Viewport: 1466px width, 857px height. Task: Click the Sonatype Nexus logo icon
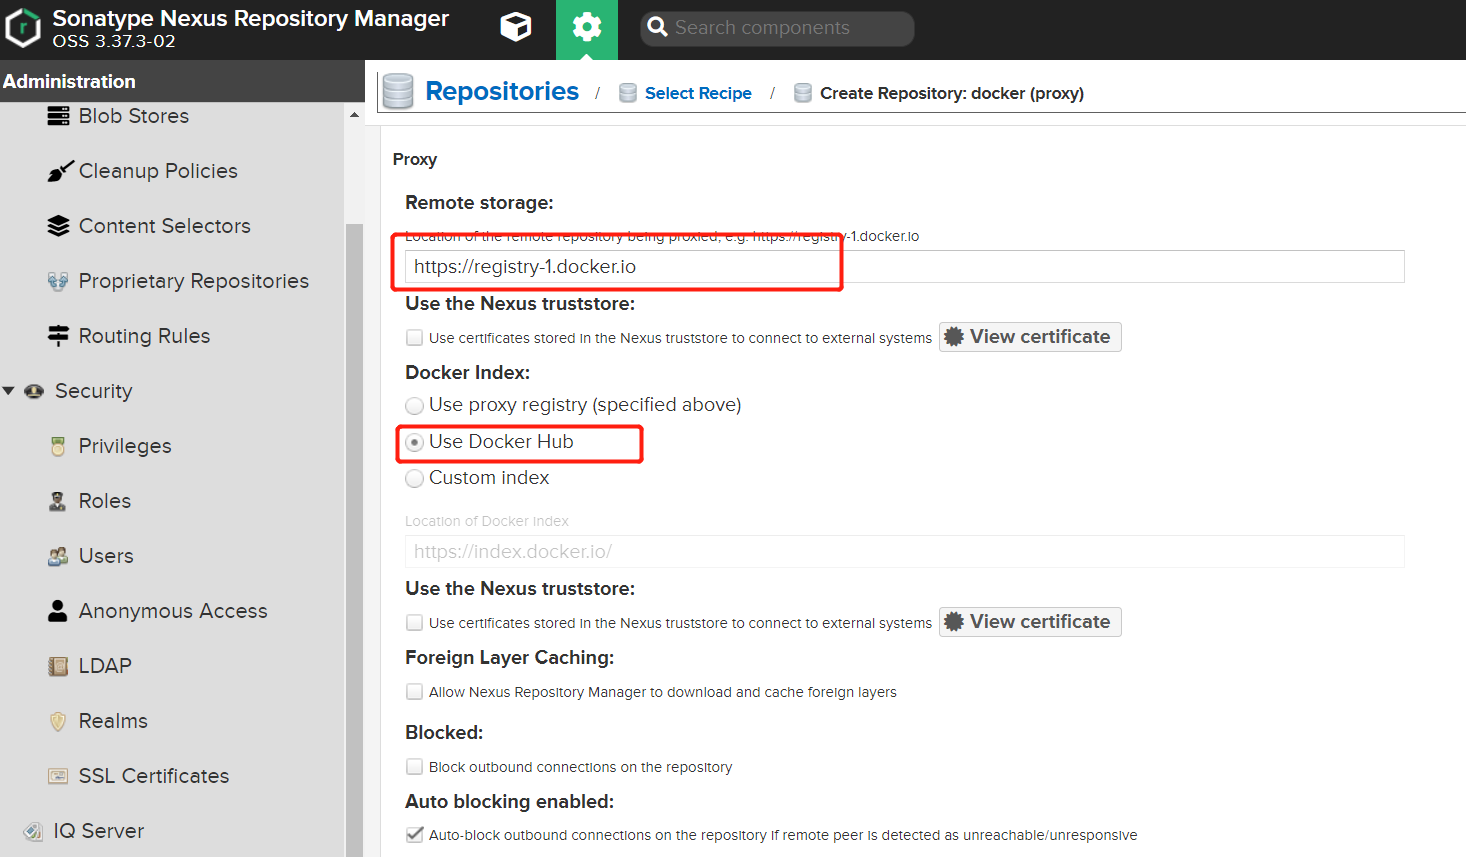pyautogui.click(x=23, y=28)
